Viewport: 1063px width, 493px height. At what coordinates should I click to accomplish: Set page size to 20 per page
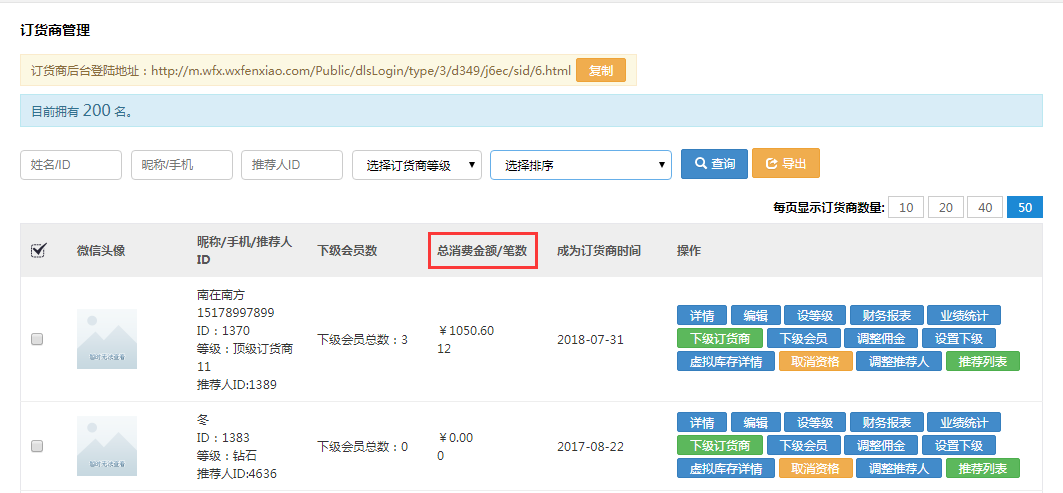[x=945, y=207]
